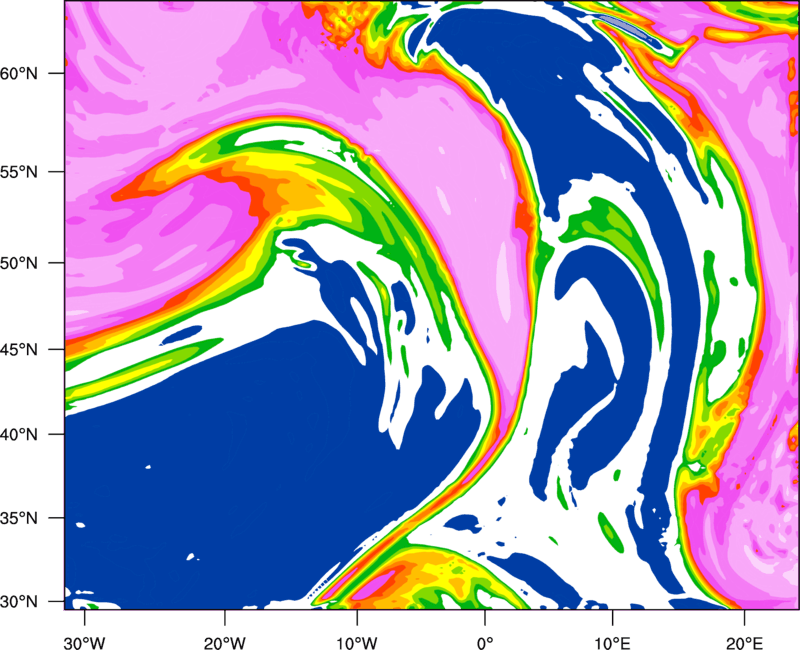800x650 pixels.
Task: Click the 40°N latitude label
Action: 19,435
